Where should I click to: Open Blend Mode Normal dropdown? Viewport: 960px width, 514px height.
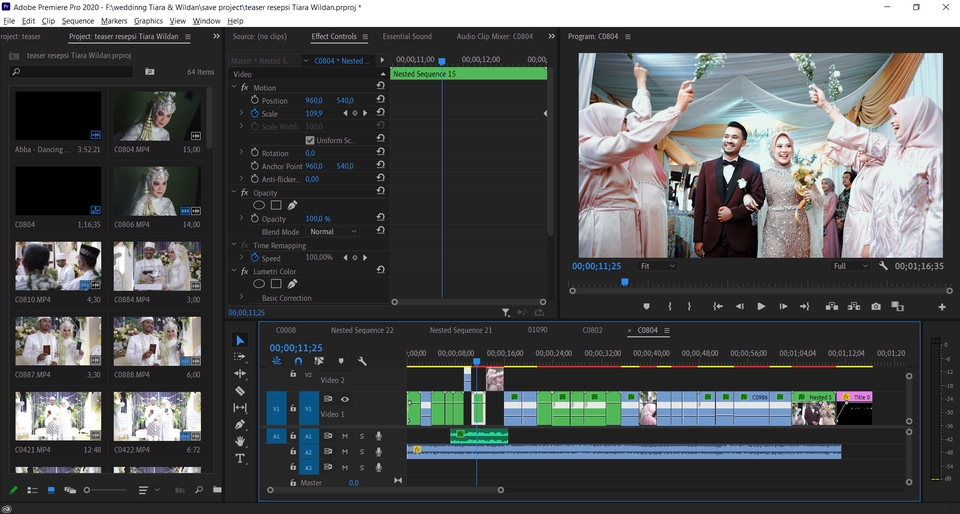click(x=332, y=232)
